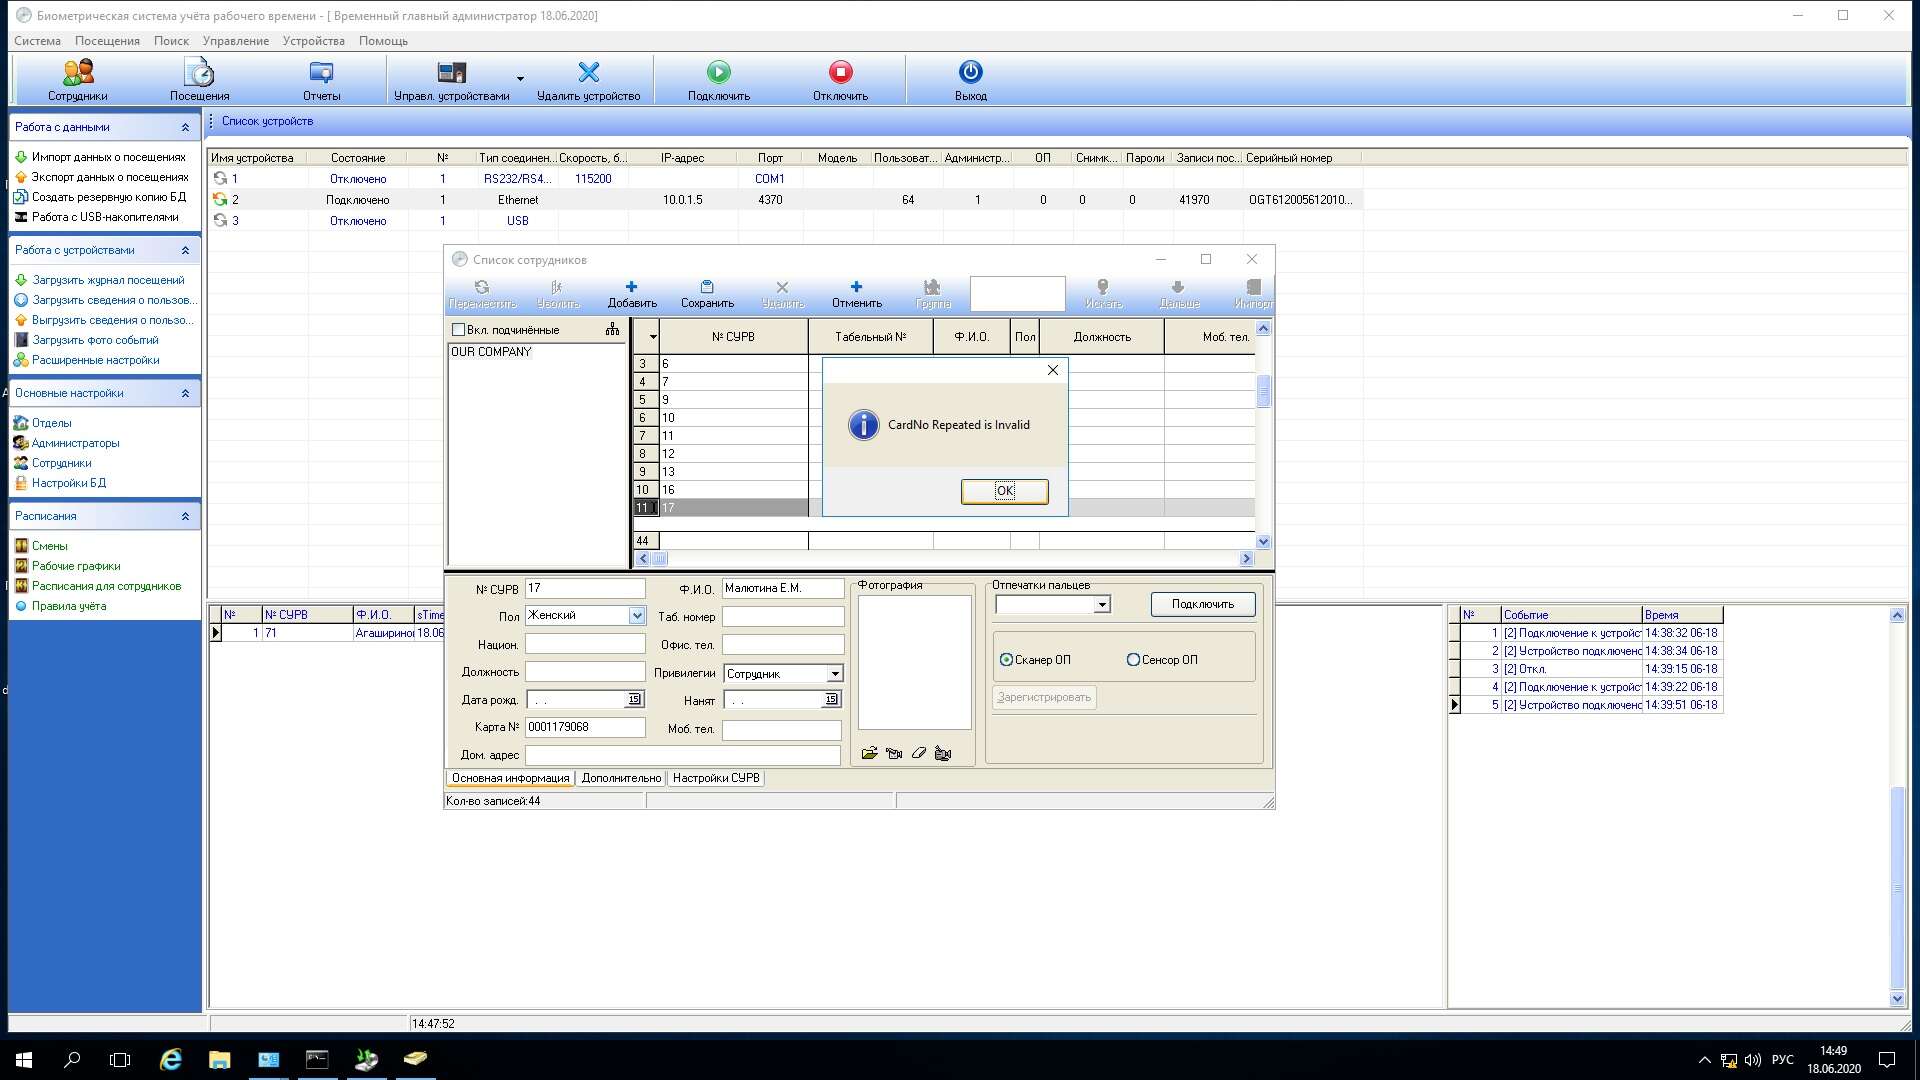
Task: Select the Сенсор ОП radio button
Action: click(x=1133, y=660)
